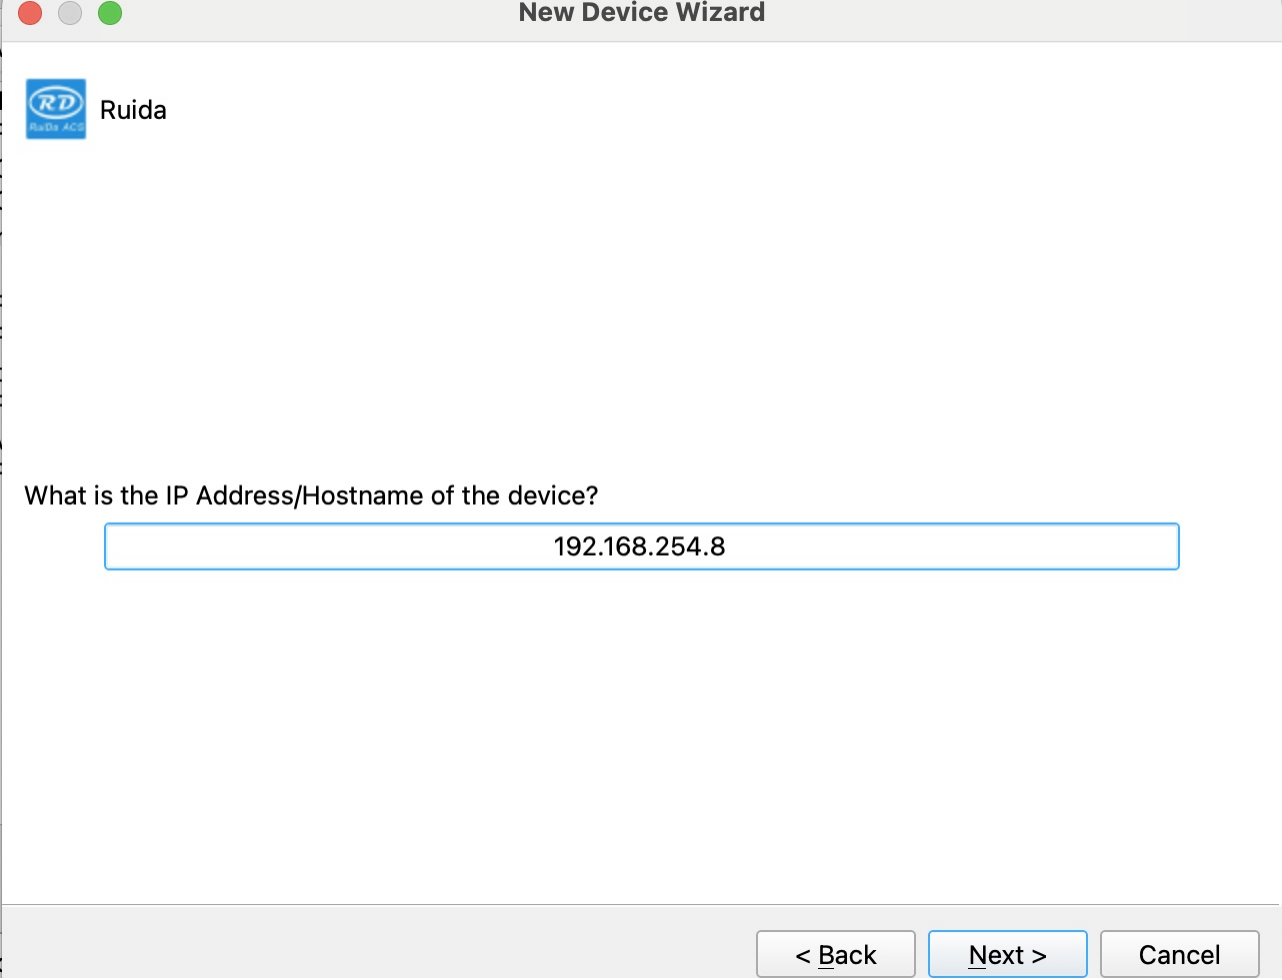
Task: Click the Next > button to continue
Action: pyautogui.click(x=1007, y=955)
